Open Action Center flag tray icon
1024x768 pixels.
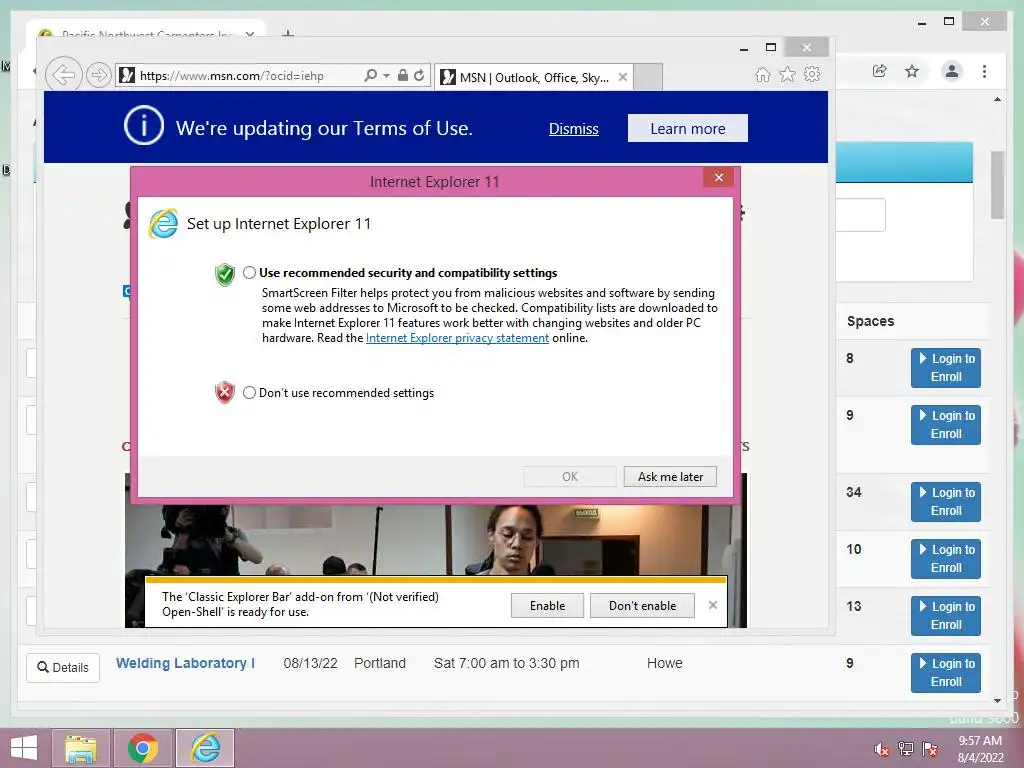(930, 749)
